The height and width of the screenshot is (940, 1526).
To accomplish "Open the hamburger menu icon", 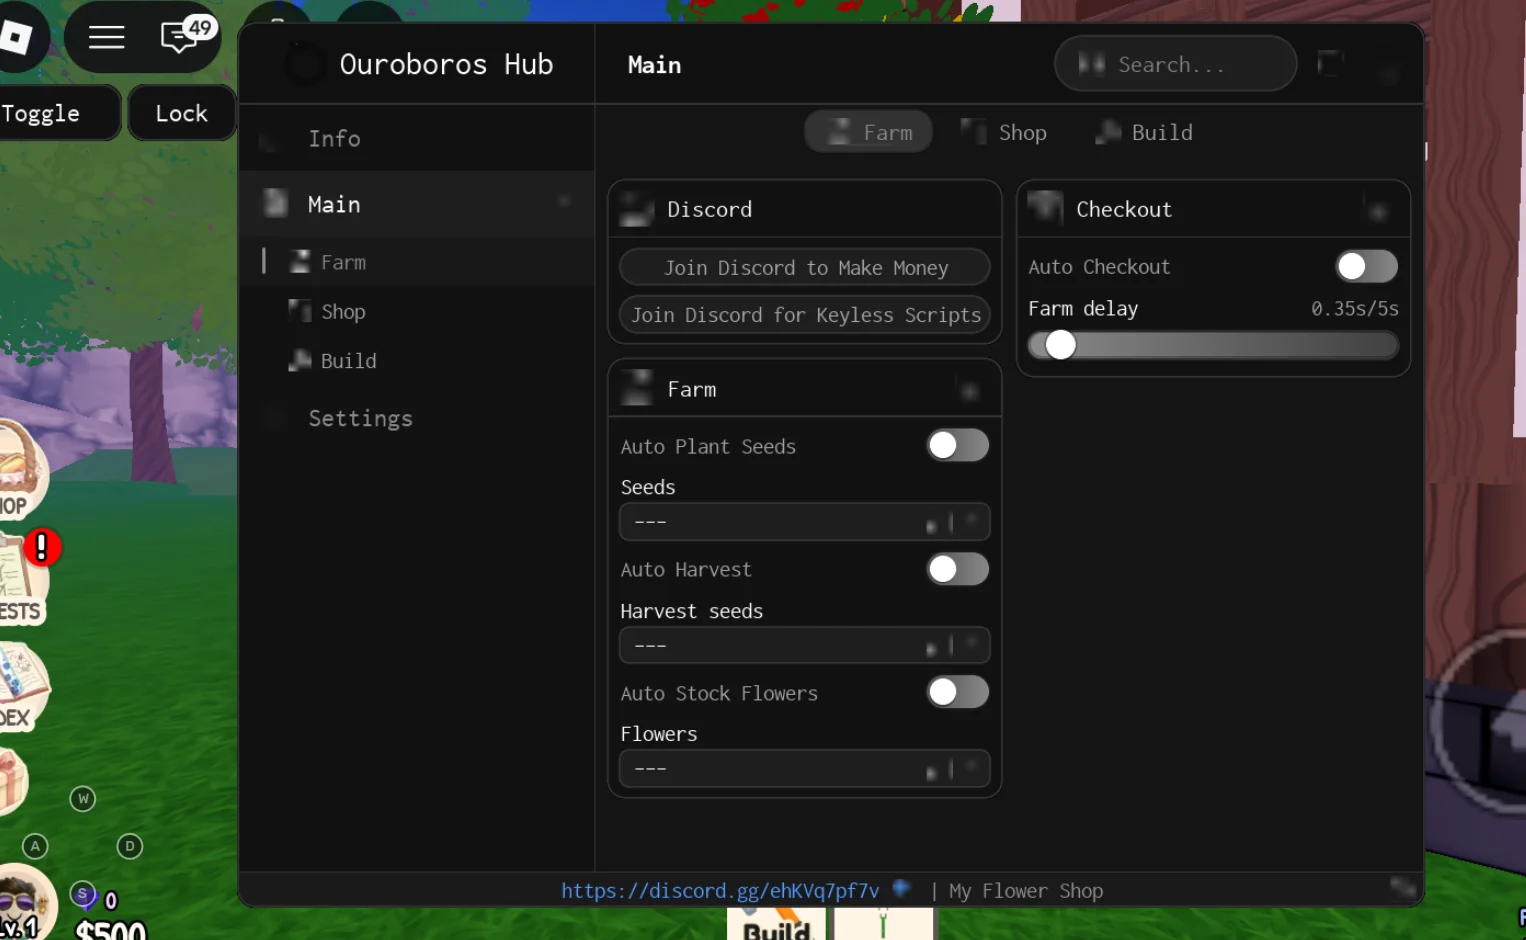I will click(106, 38).
